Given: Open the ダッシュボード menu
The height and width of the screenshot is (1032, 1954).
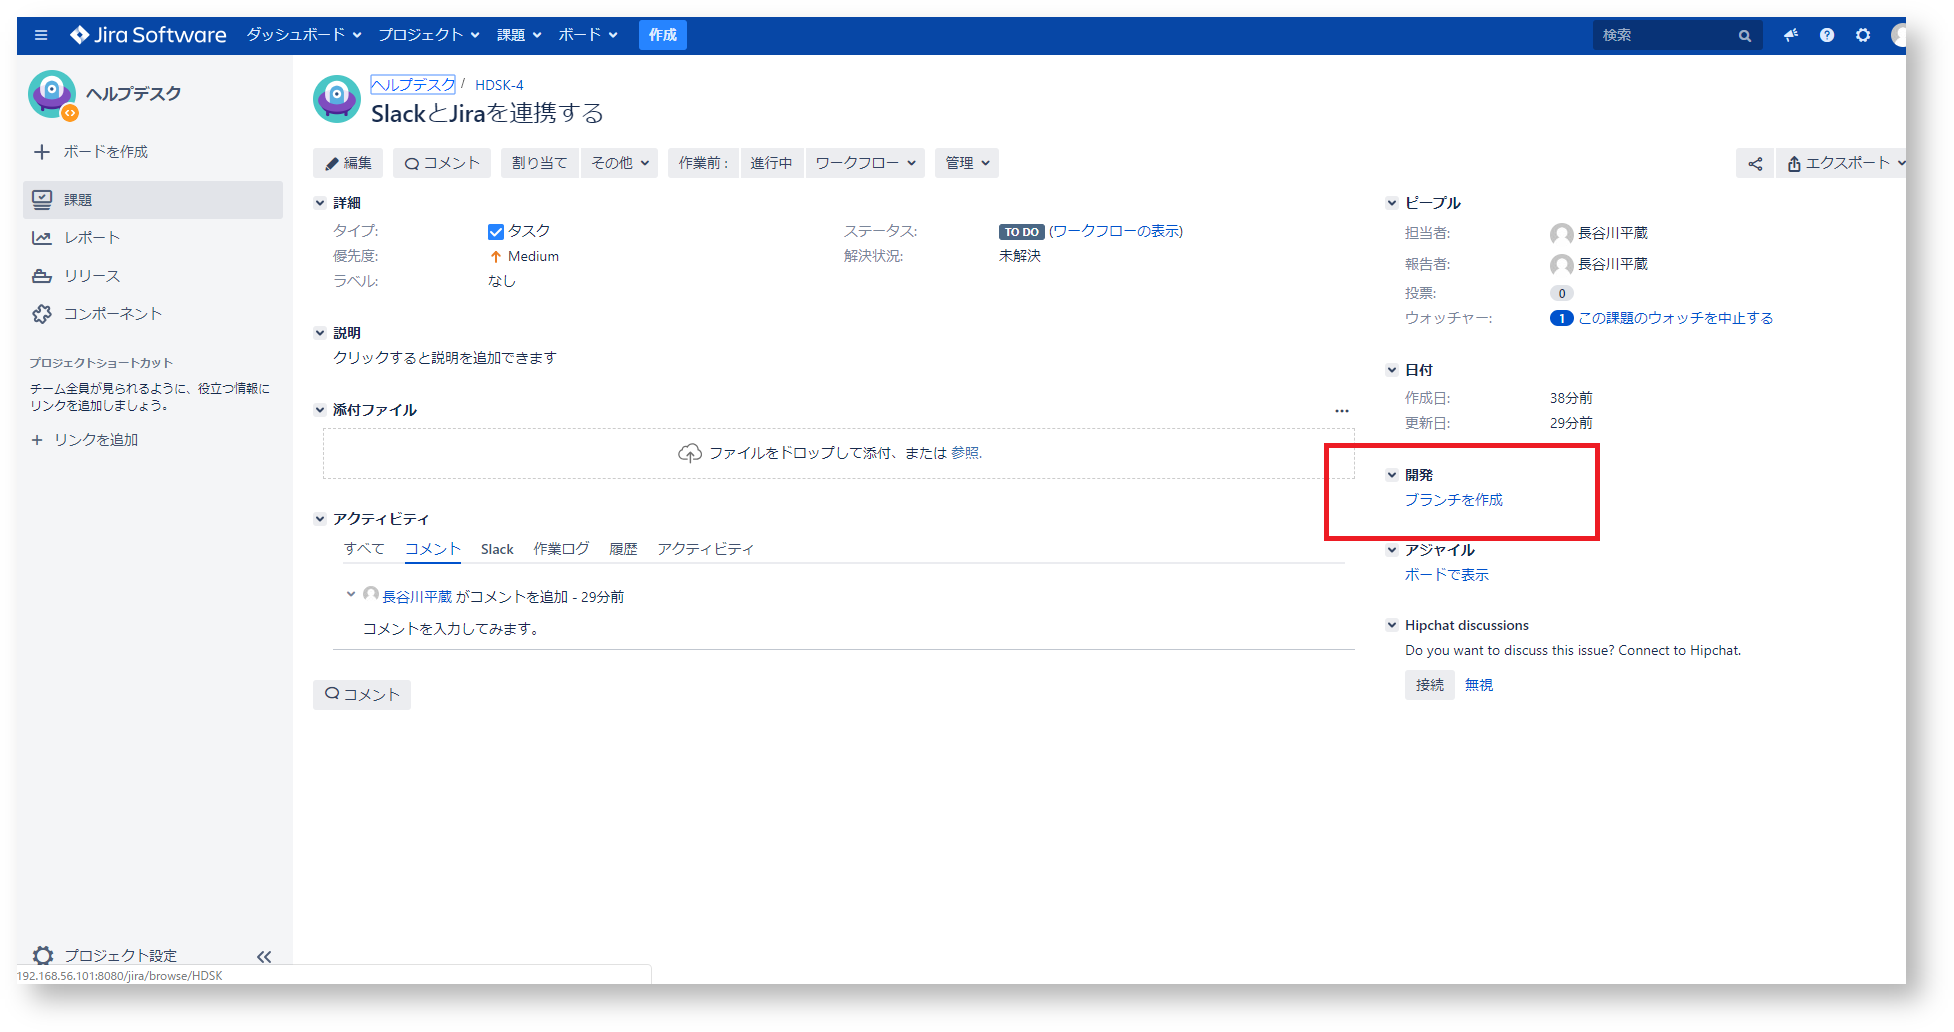Looking at the screenshot, I should click(x=304, y=35).
